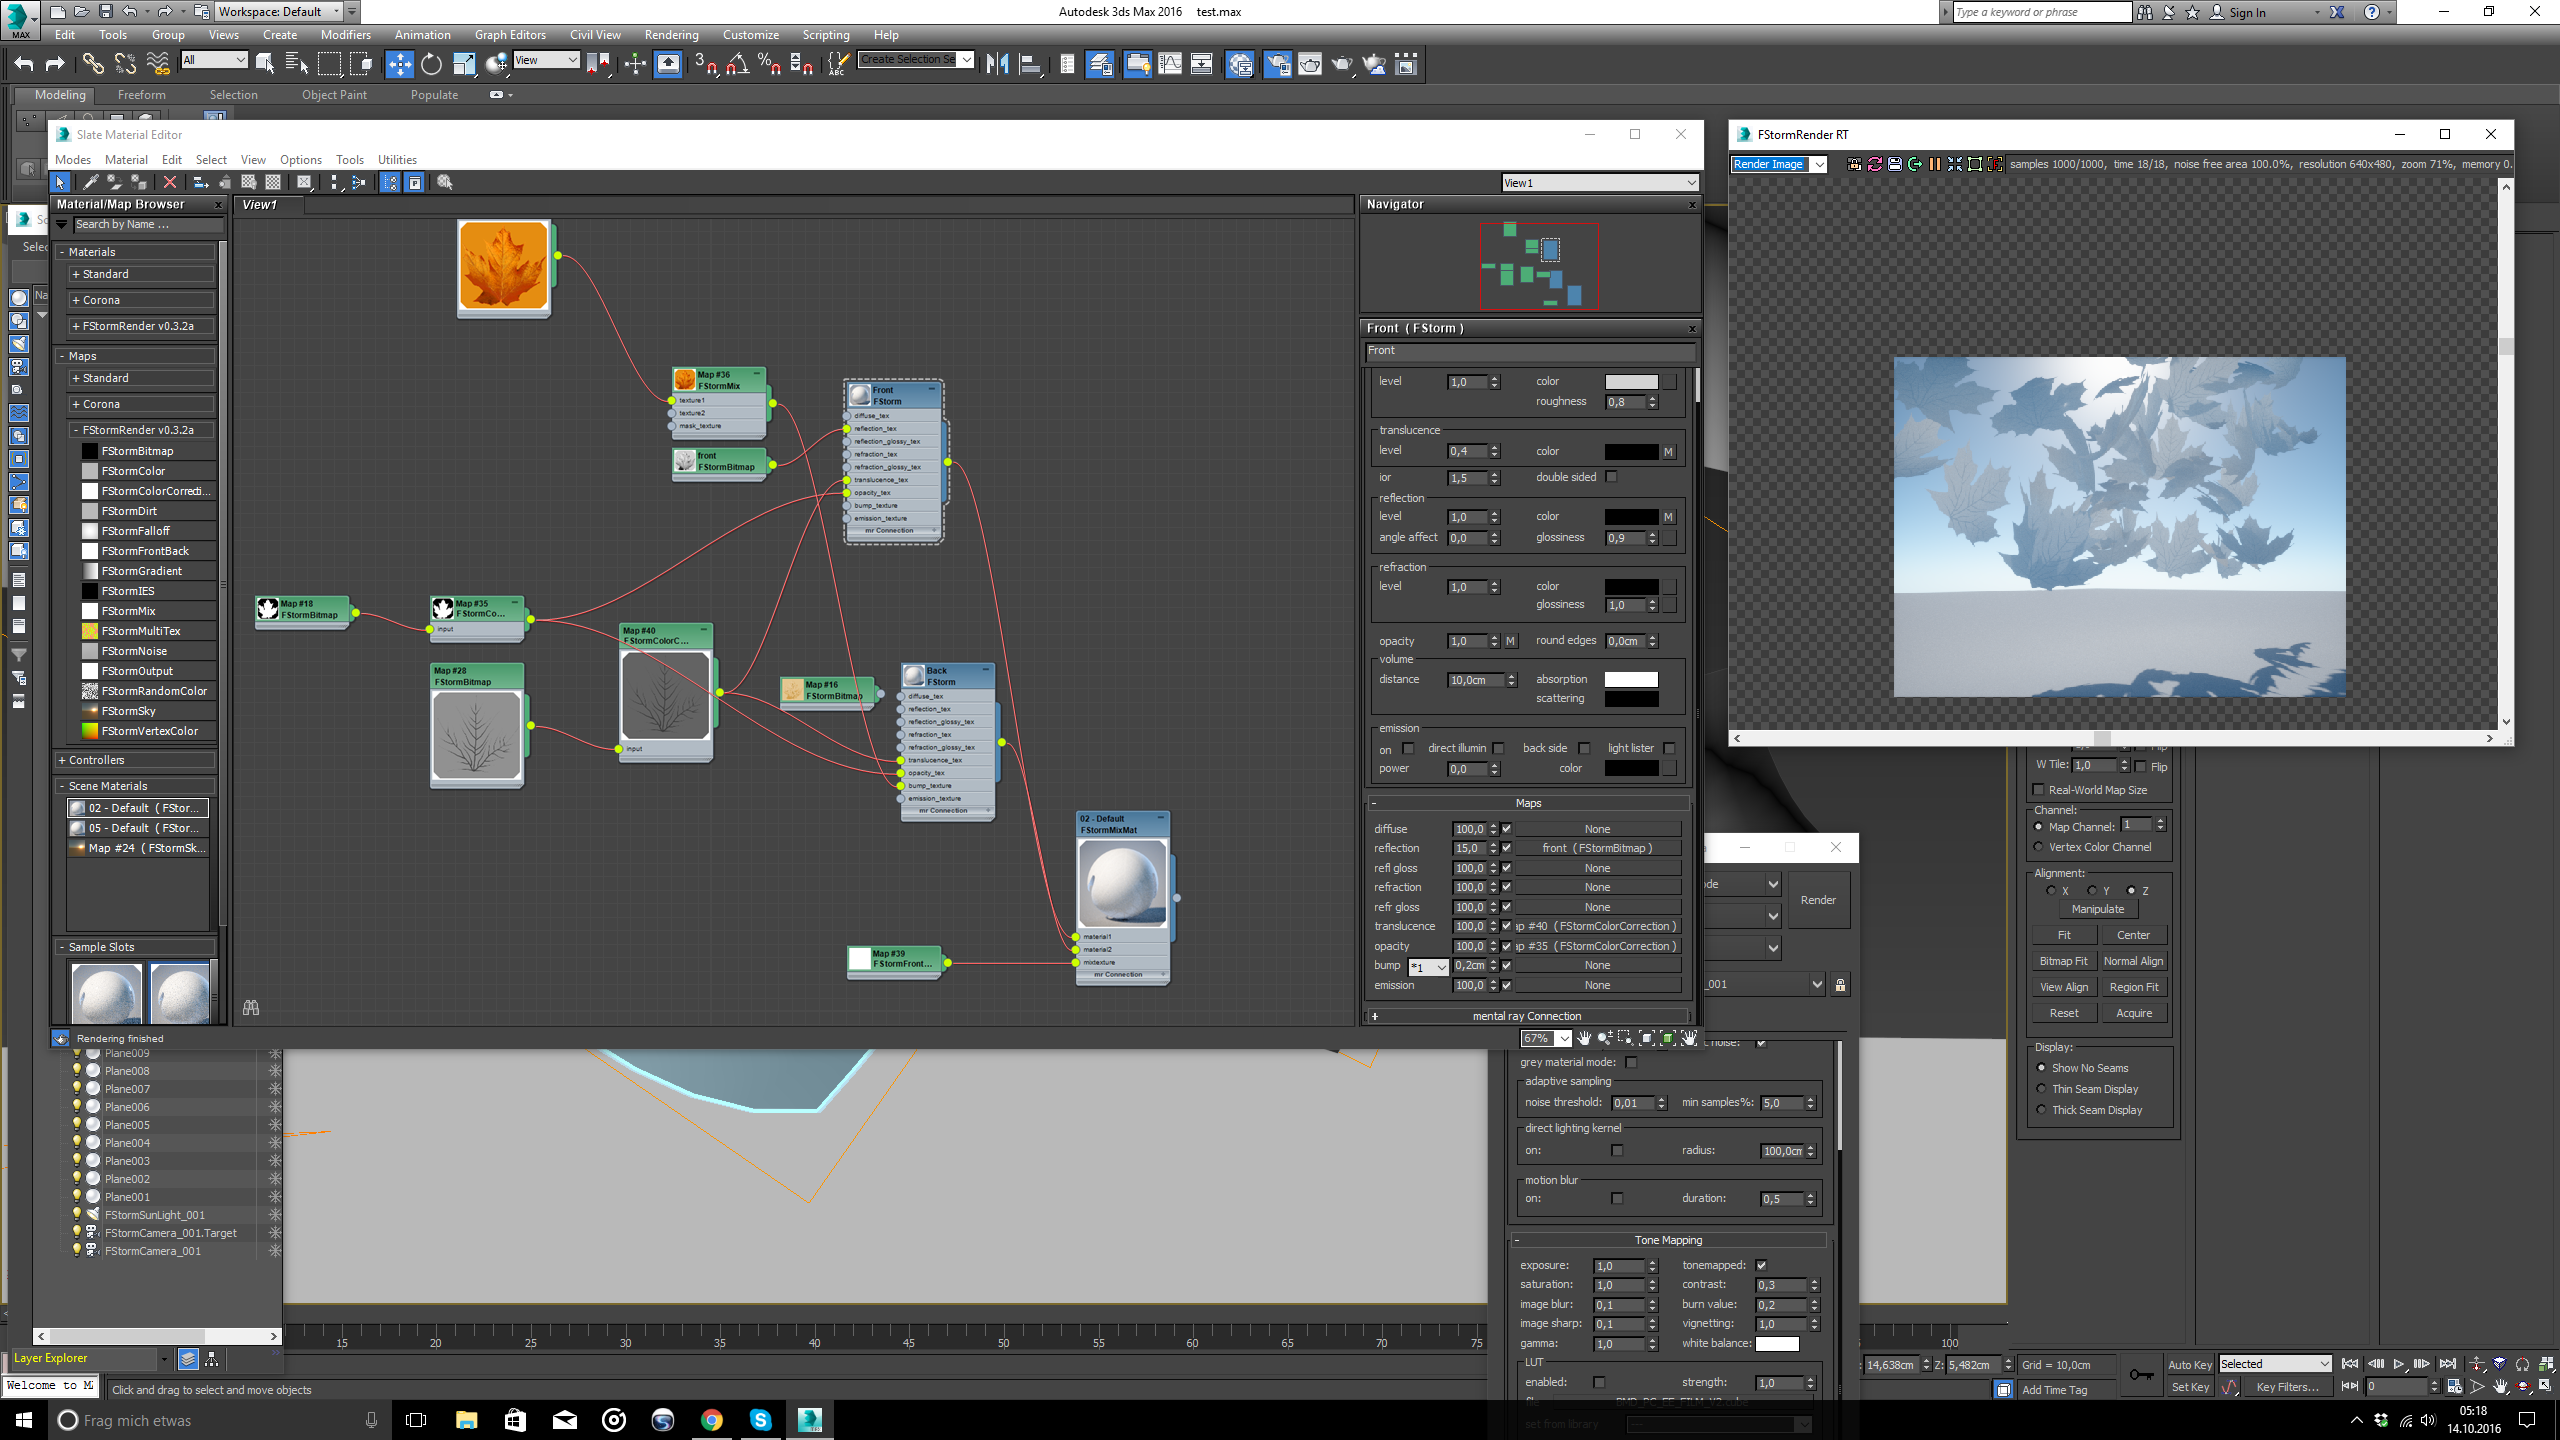
Task: Switch to the Freeform ribbon tab
Action: (x=142, y=95)
